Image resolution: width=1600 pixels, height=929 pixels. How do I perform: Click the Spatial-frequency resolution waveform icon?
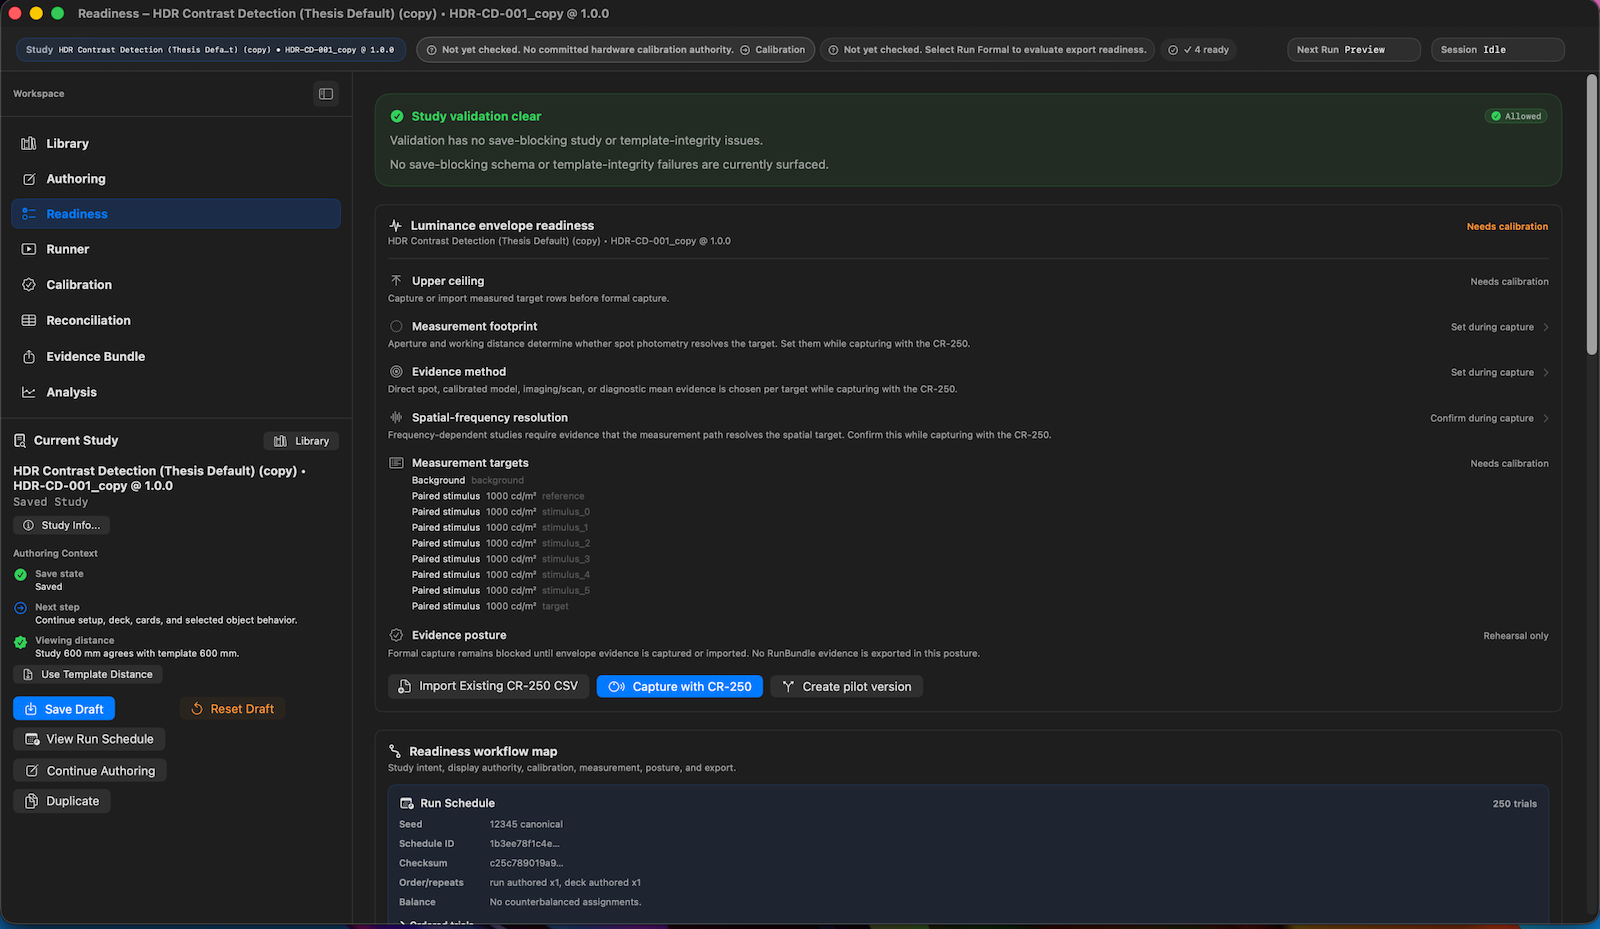coord(396,418)
